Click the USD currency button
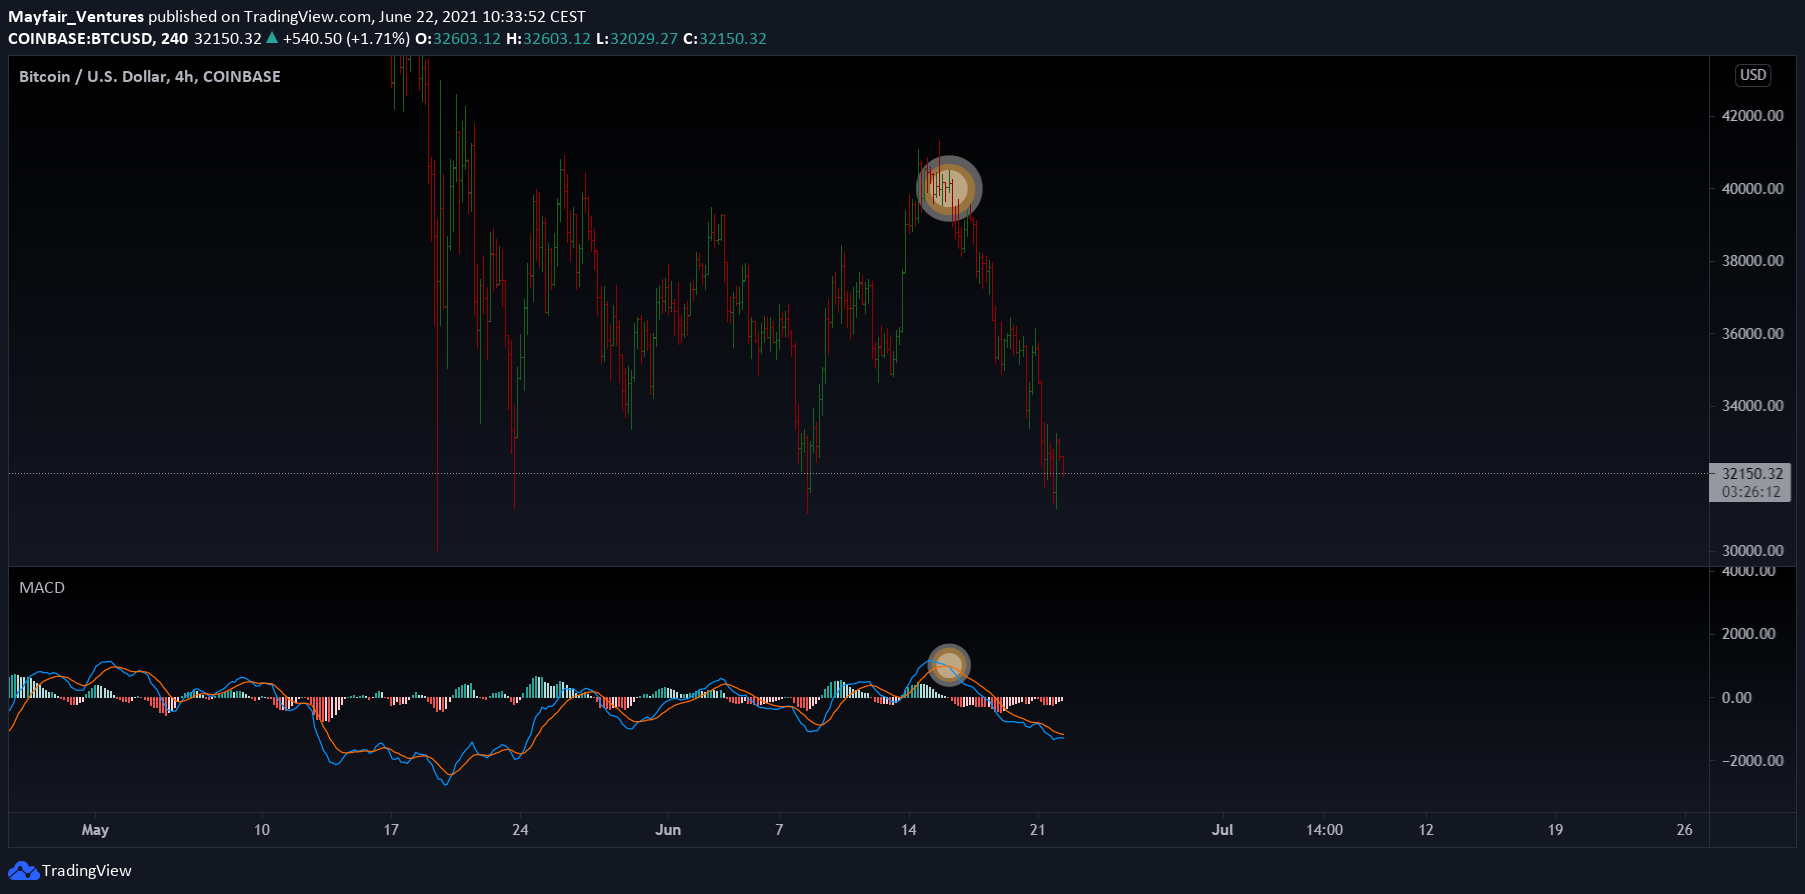Screen dimensions: 1805x894 point(1753,75)
